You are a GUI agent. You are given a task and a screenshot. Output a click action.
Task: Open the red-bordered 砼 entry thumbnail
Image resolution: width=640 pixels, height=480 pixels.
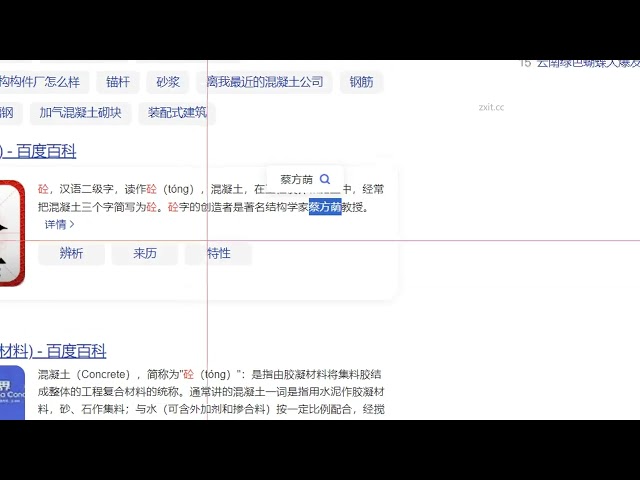[12, 233]
